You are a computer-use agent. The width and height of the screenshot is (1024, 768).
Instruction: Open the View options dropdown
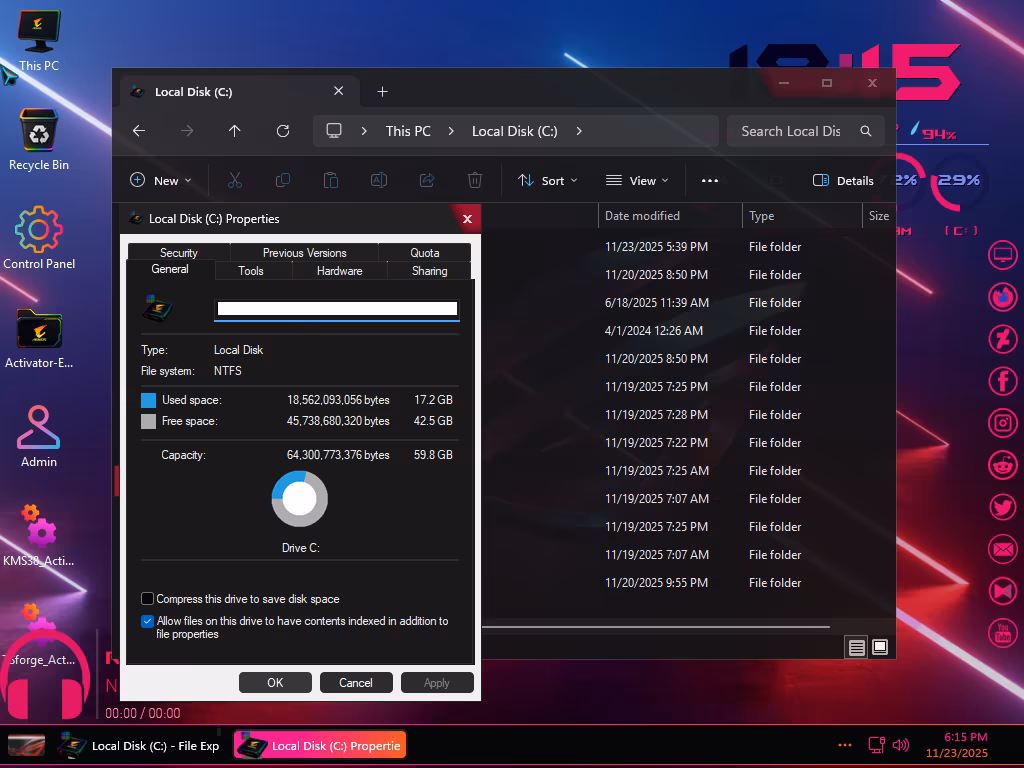[x=637, y=180]
